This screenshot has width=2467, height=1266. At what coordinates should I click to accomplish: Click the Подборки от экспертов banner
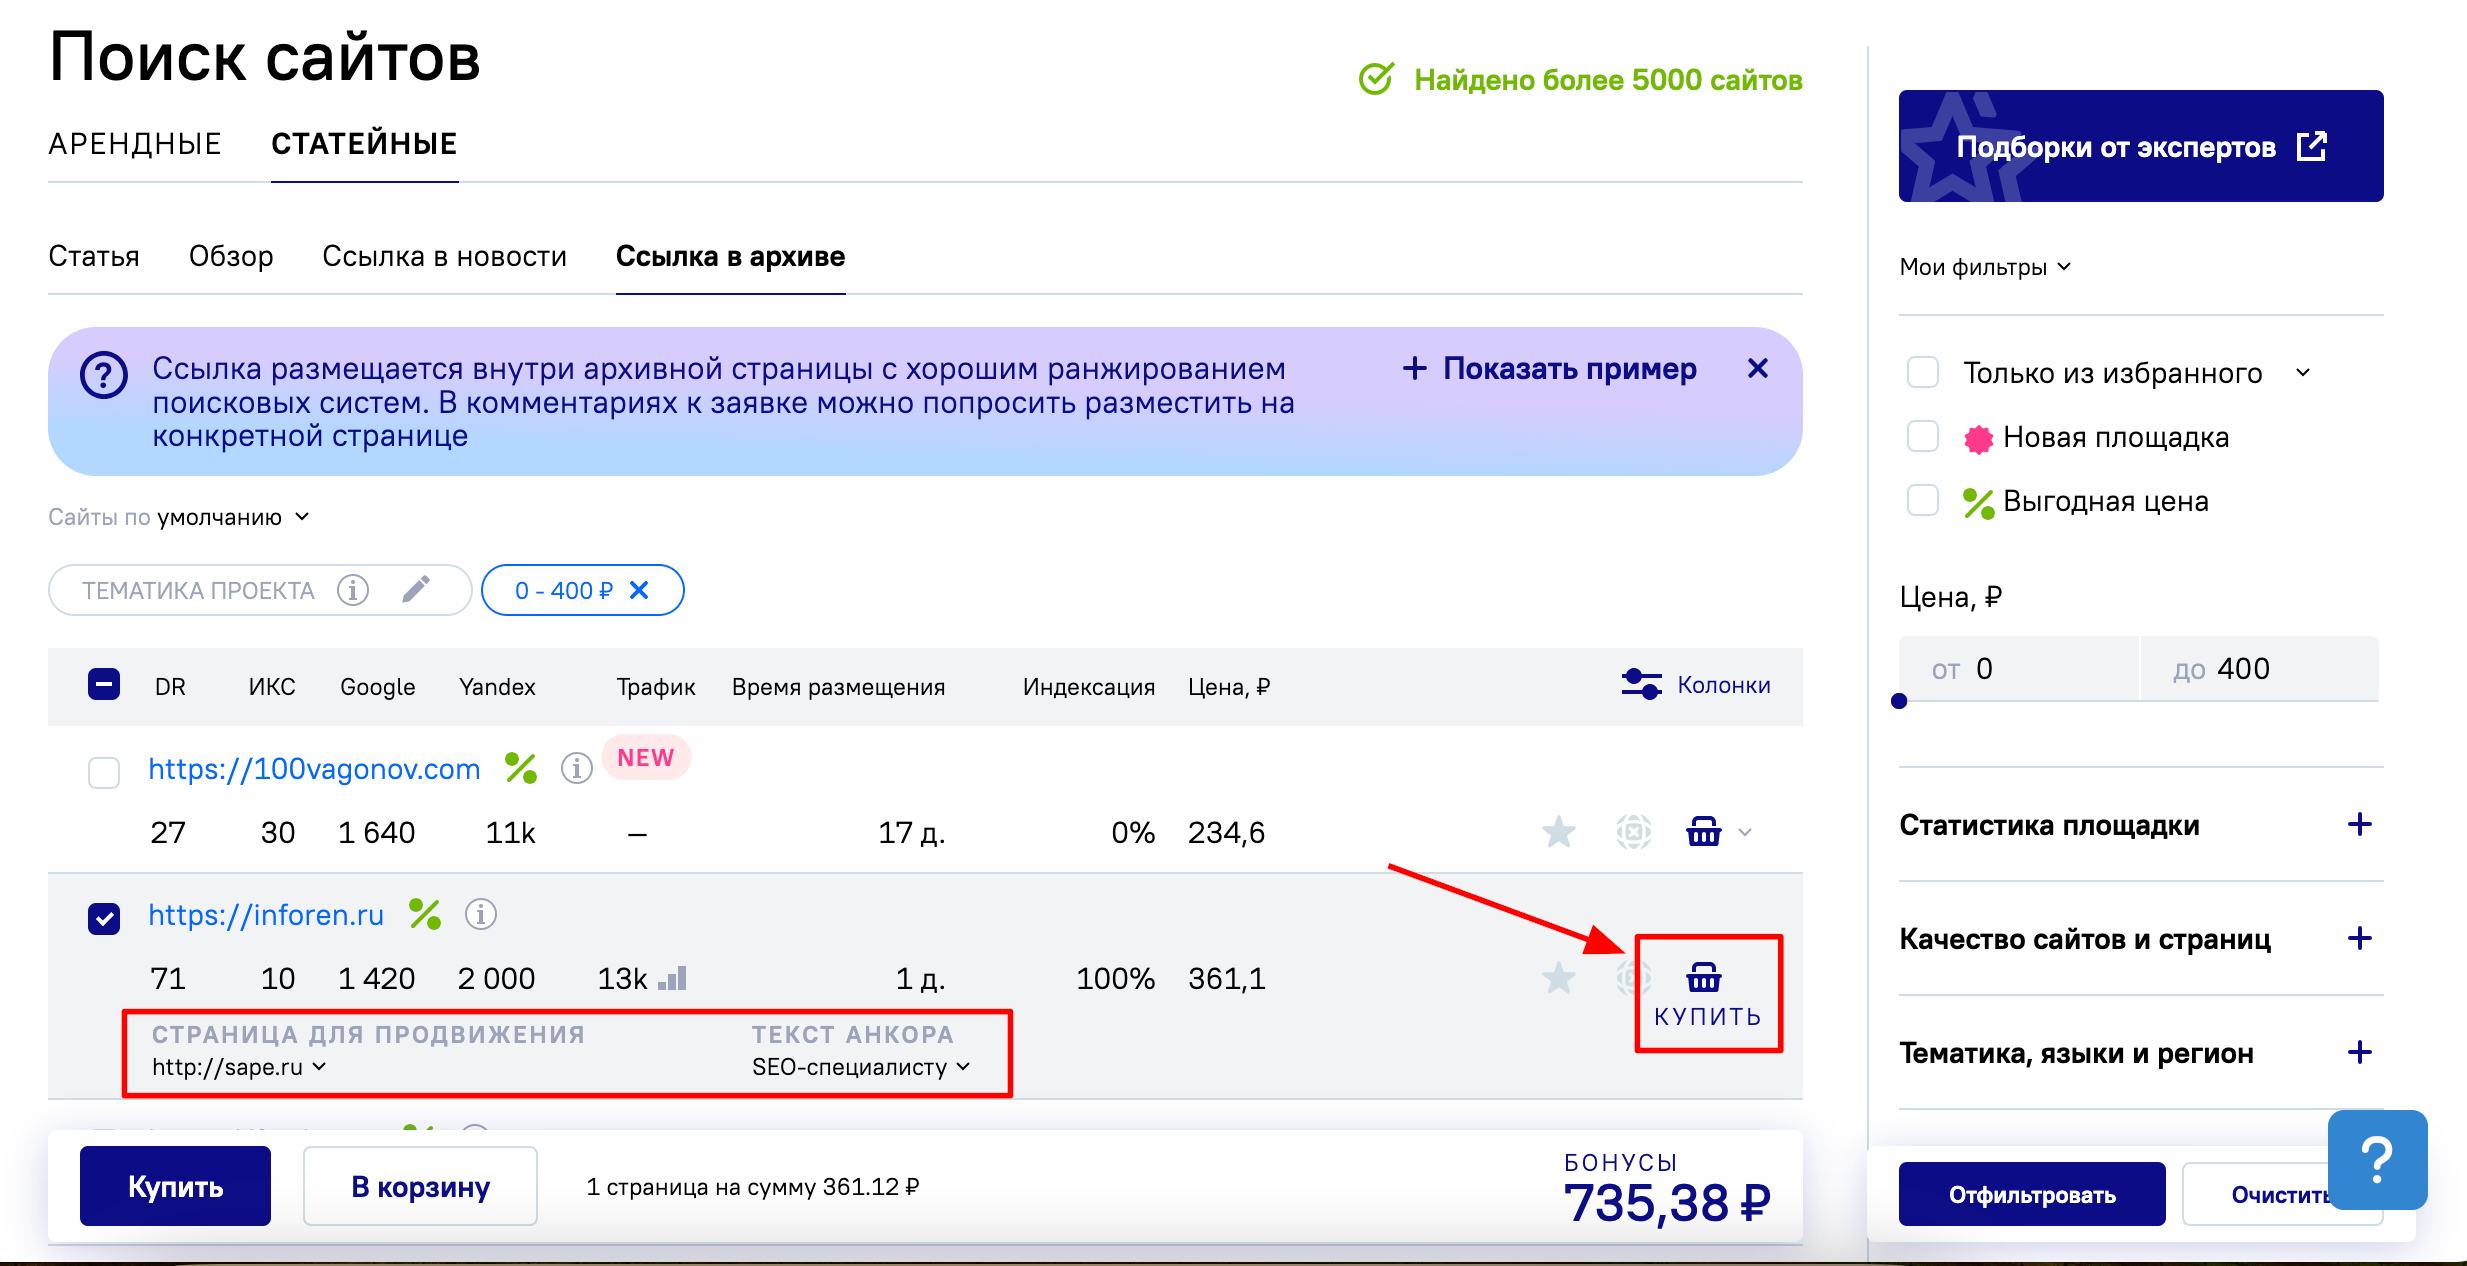click(2141, 146)
